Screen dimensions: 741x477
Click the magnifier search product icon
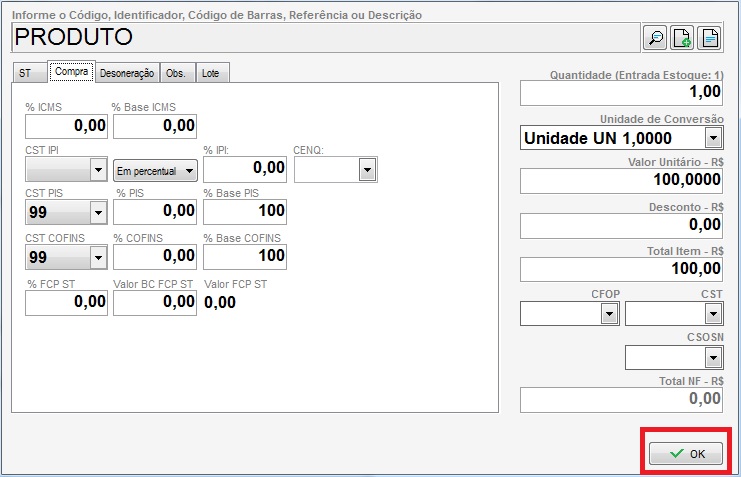pos(655,38)
